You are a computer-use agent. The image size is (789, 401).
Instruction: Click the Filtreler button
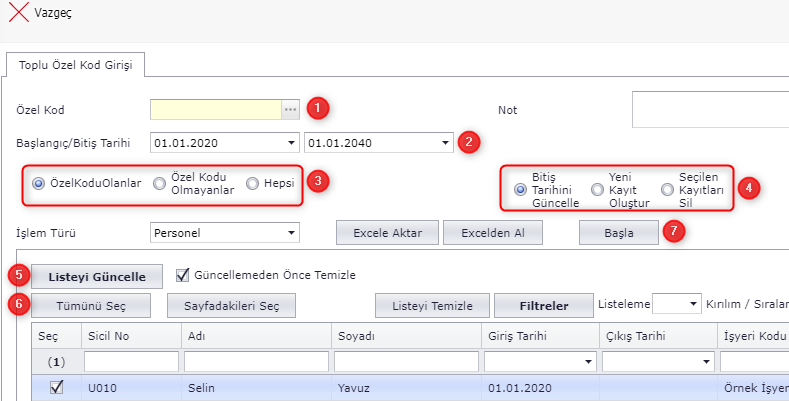(544, 306)
